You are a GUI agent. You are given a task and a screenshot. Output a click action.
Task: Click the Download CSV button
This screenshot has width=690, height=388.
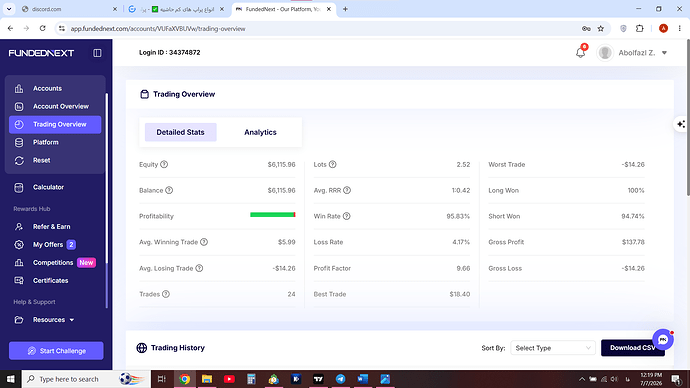pos(633,348)
